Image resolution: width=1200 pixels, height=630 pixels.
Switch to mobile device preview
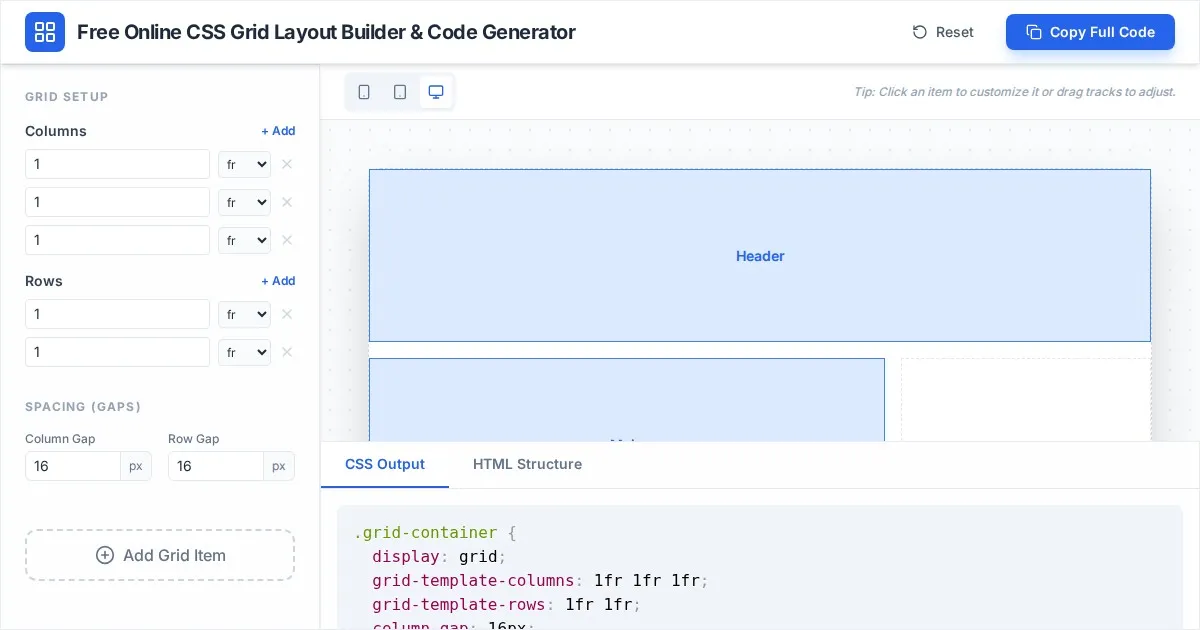coord(364,92)
